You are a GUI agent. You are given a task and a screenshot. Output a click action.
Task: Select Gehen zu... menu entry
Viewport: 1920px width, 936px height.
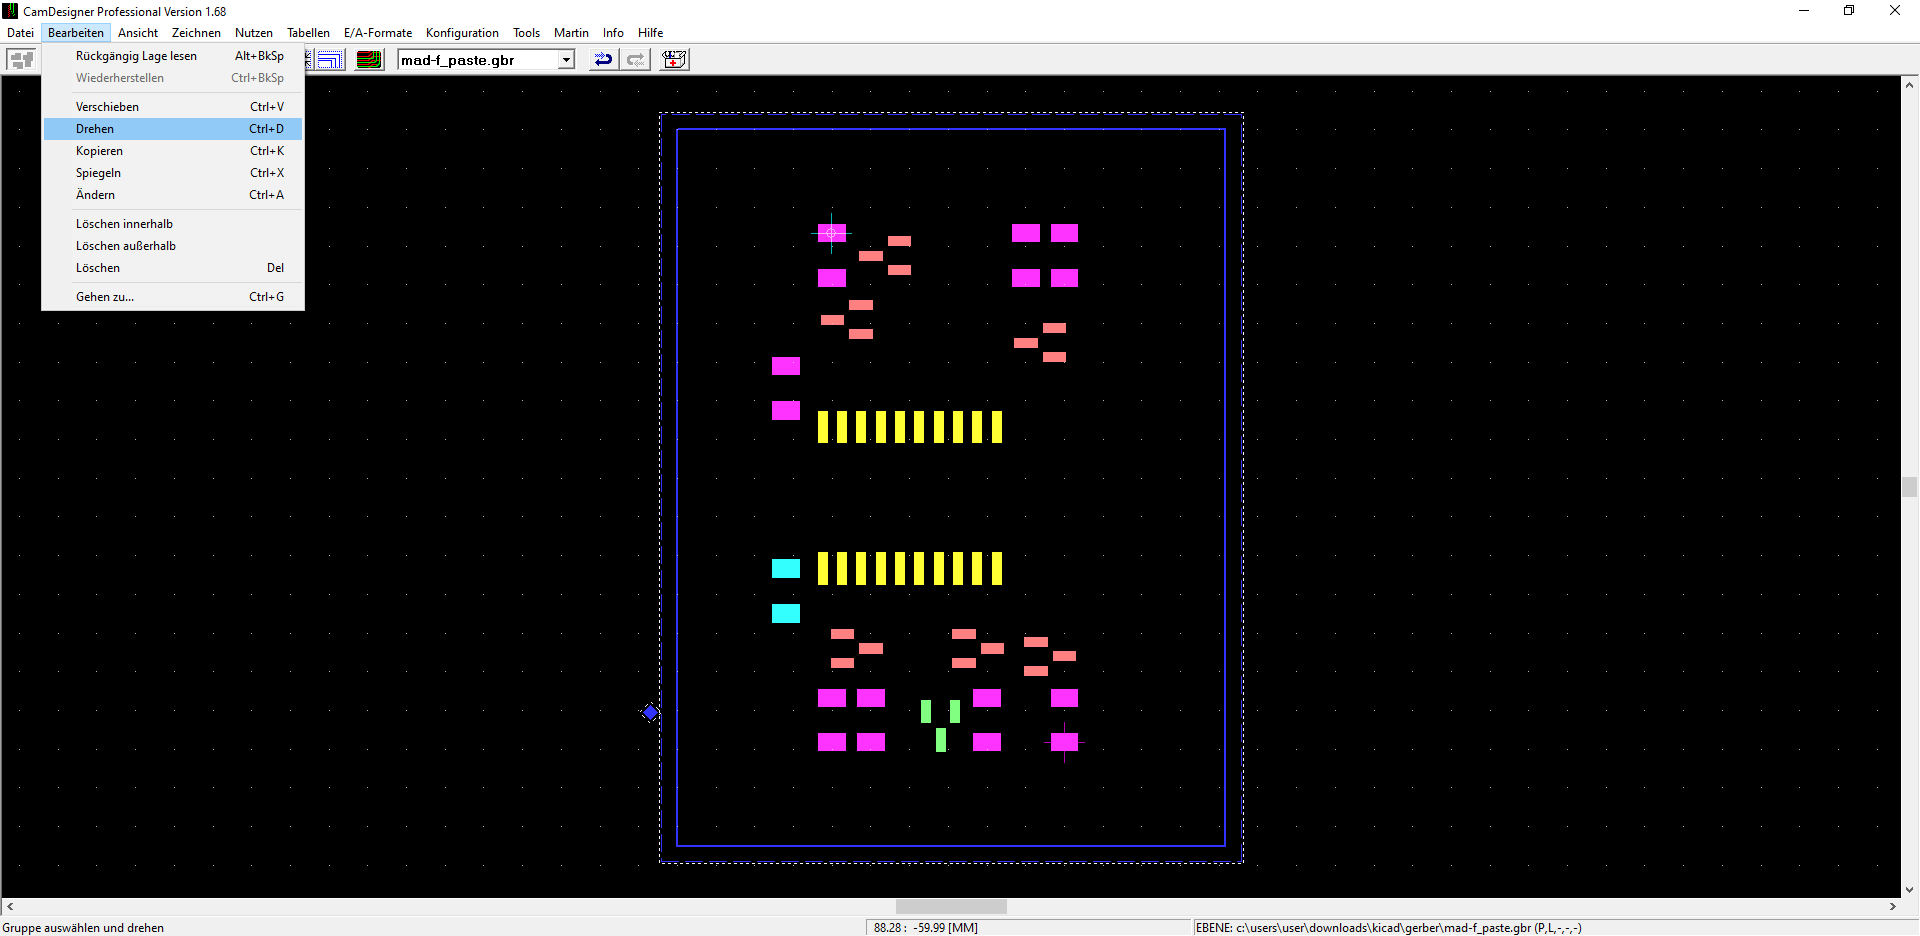[104, 297]
